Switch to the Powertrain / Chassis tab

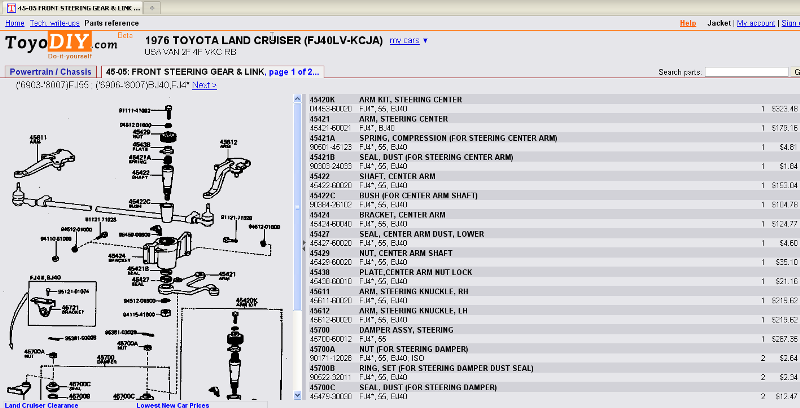tap(50, 72)
